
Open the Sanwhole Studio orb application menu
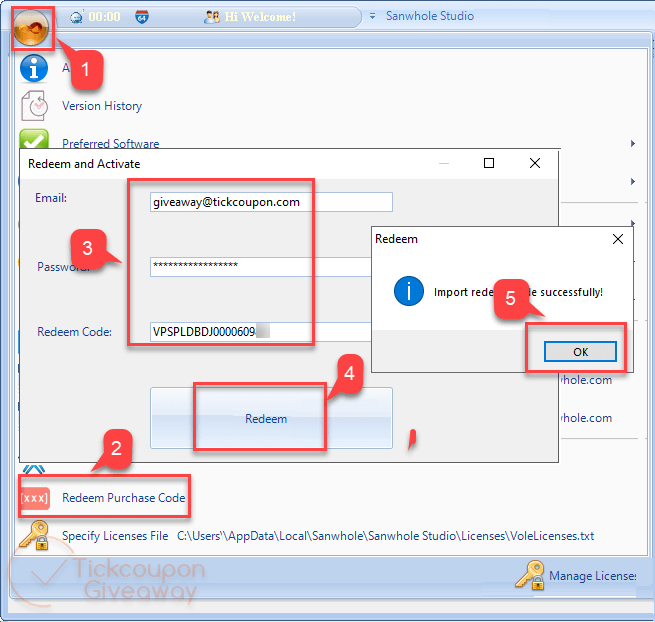31,28
